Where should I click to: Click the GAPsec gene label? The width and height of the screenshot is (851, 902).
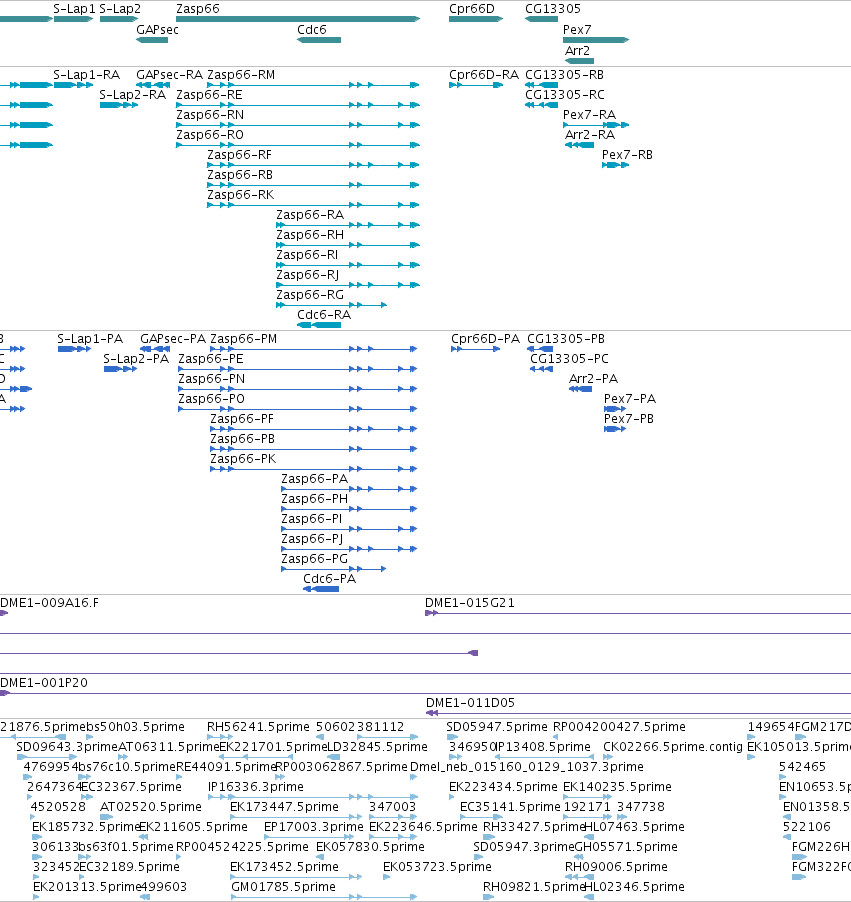(x=157, y=29)
